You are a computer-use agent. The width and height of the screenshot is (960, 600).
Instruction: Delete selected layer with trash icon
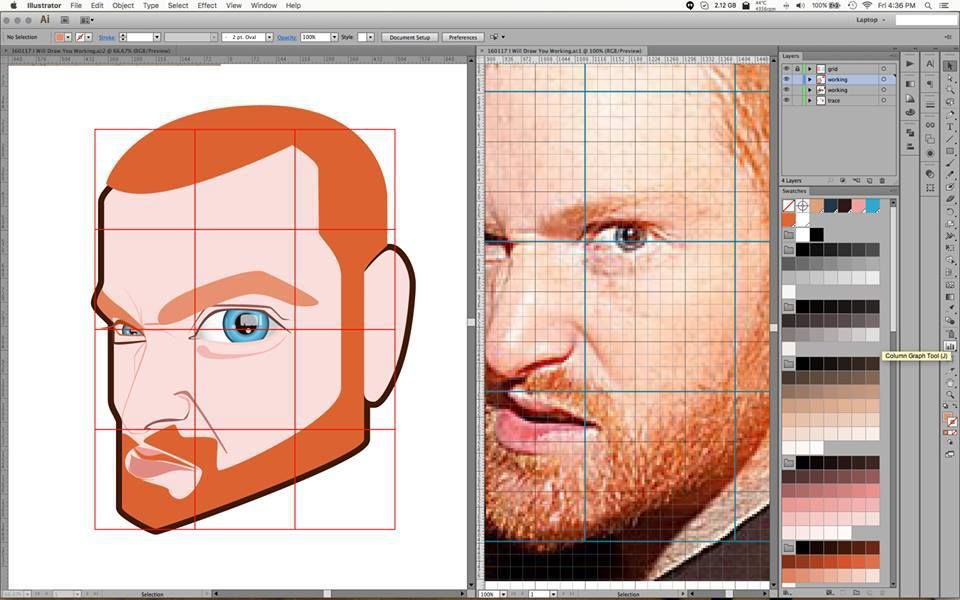tap(882, 181)
